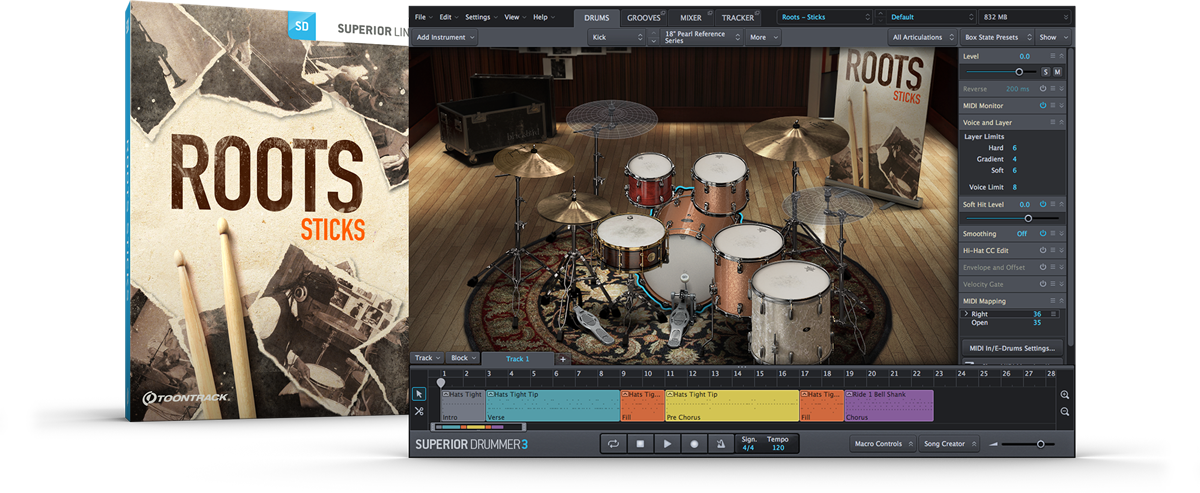Expand Macro Controls panel
The width and height of the screenshot is (1200, 493).
tap(883, 444)
